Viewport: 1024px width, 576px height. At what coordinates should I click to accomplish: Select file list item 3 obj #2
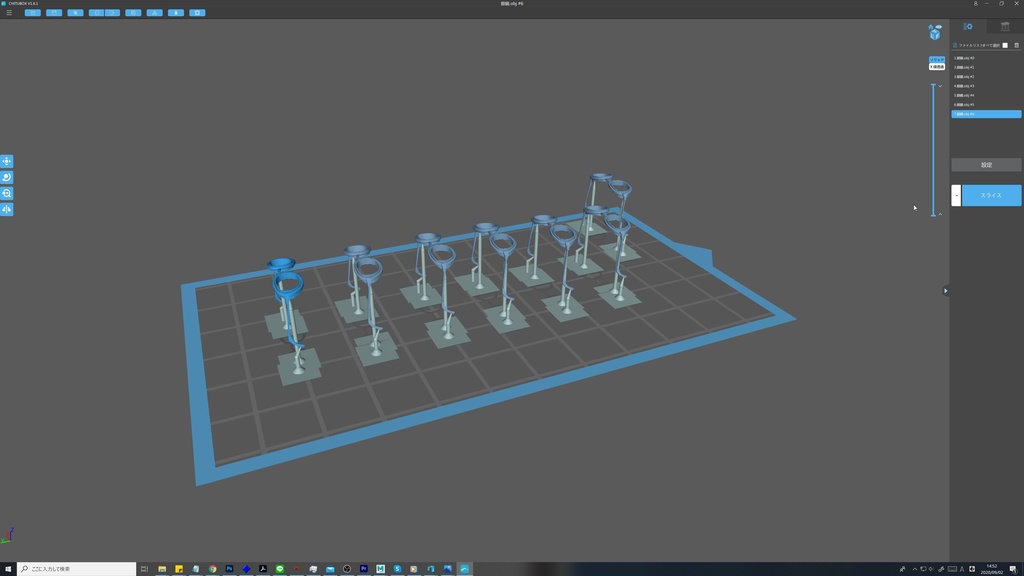pos(986,76)
